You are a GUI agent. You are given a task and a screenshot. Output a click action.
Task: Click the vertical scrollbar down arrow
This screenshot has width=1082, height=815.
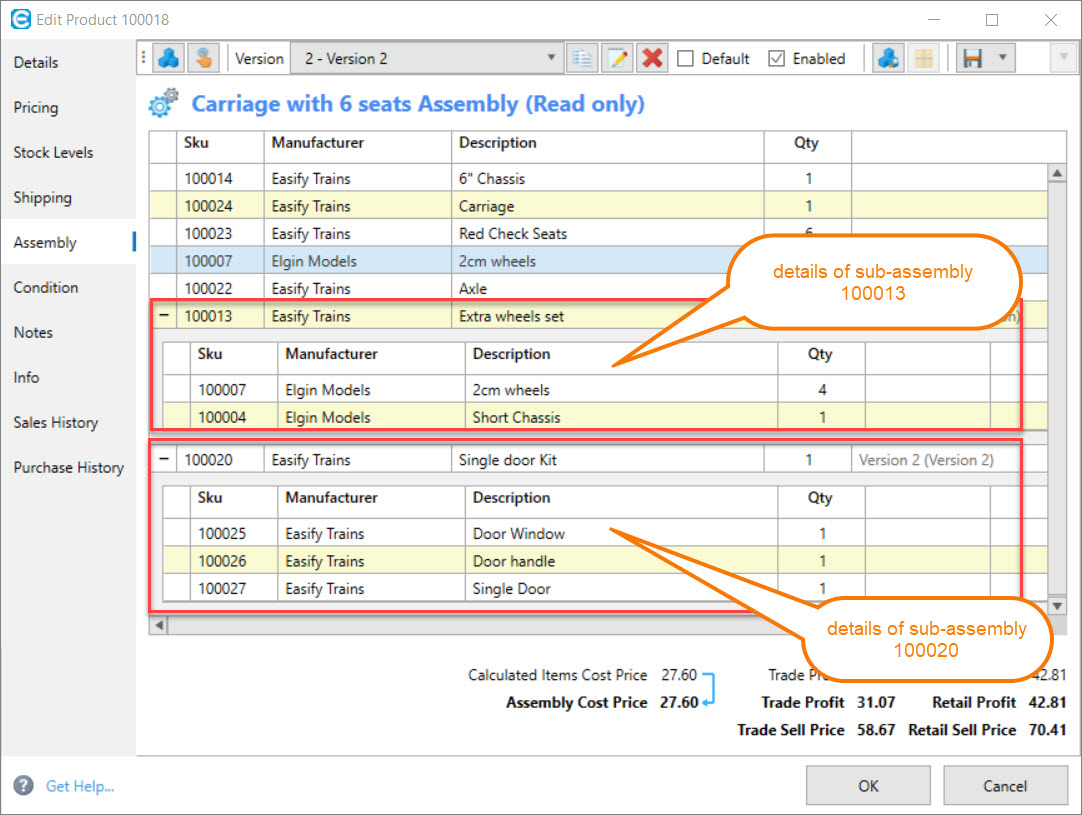click(x=1056, y=606)
